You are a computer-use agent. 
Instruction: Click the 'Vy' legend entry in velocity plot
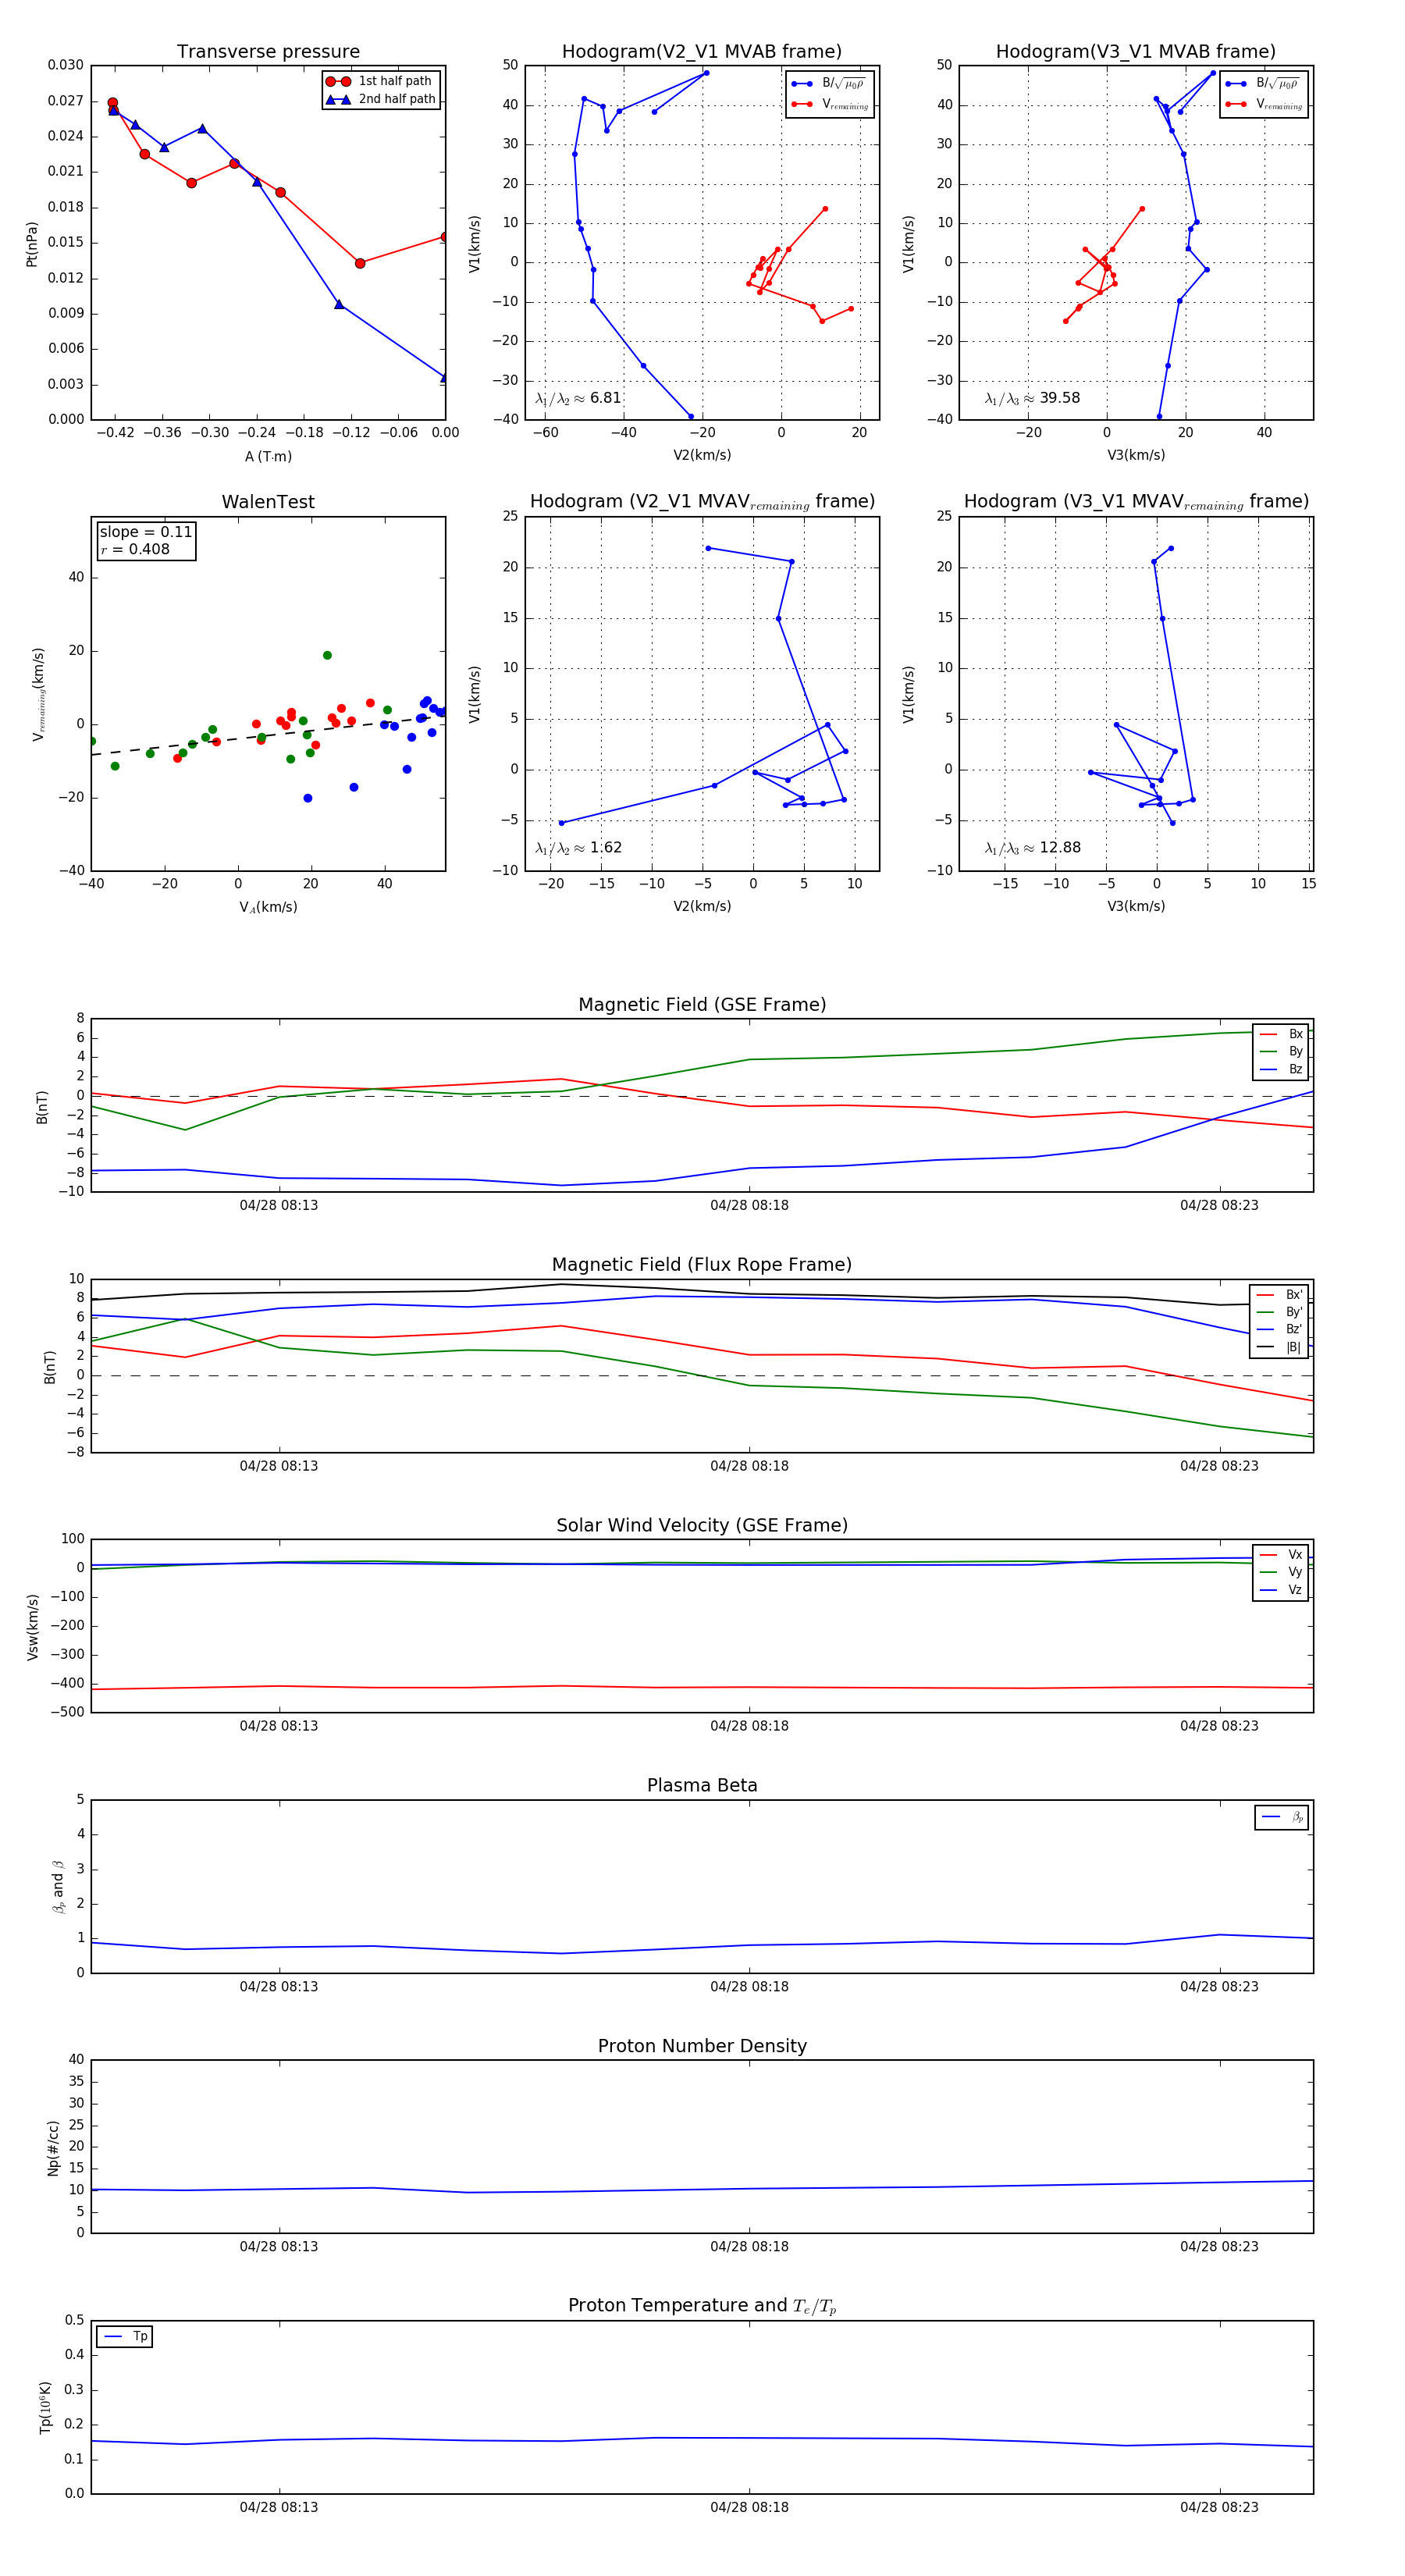coord(1281,1572)
